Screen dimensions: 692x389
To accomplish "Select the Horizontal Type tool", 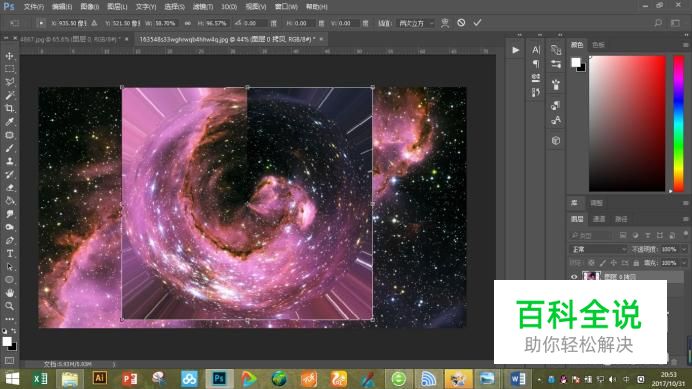I will tap(9, 253).
